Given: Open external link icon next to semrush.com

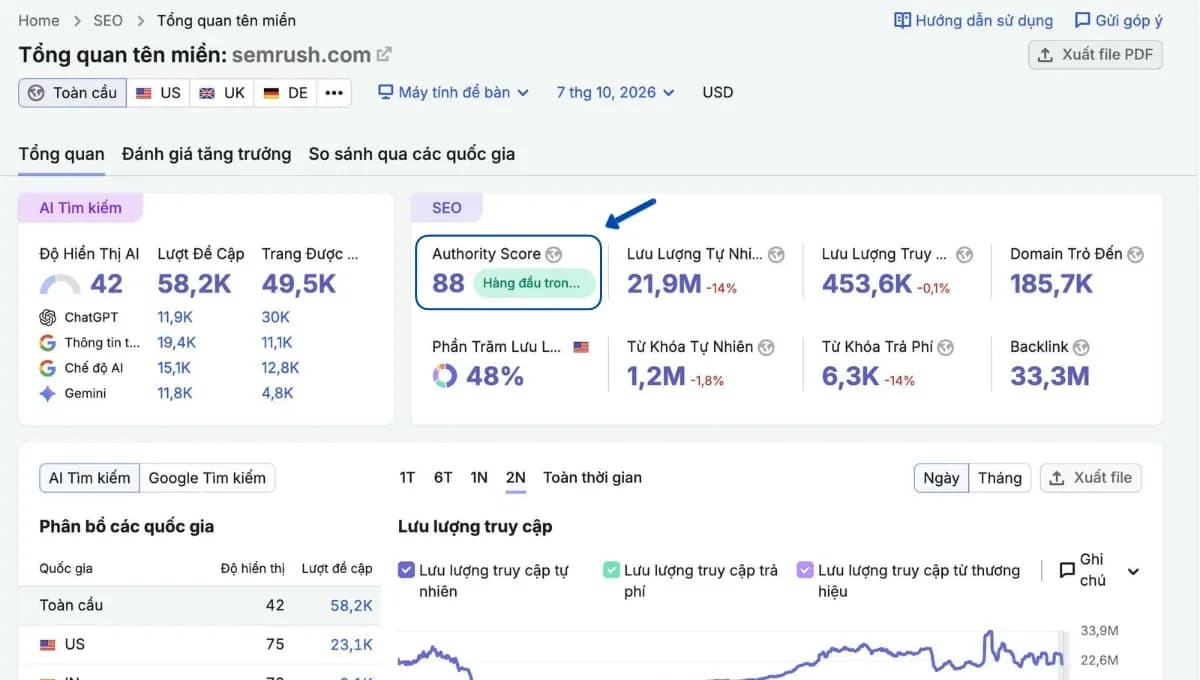Looking at the screenshot, I should [x=384, y=55].
